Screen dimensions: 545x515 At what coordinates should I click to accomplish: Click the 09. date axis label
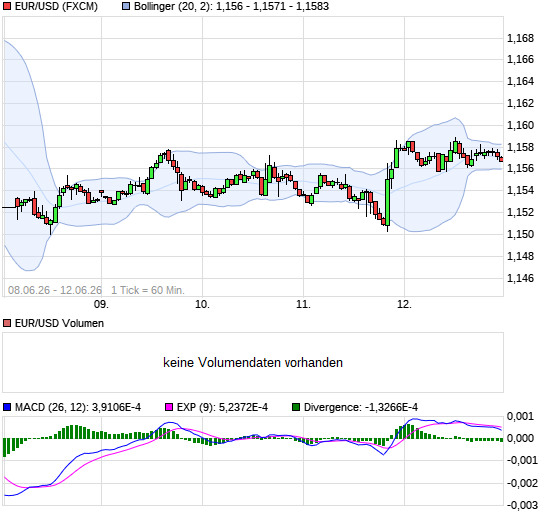tap(101, 304)
